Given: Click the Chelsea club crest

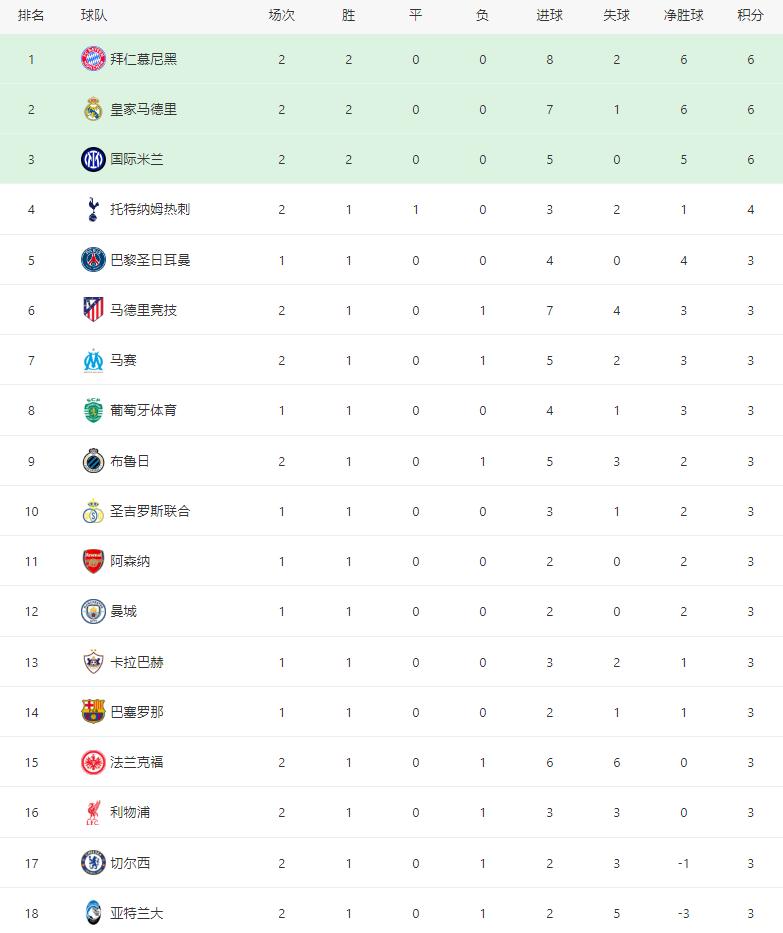Looking at the screenshot, I should 93,863.
